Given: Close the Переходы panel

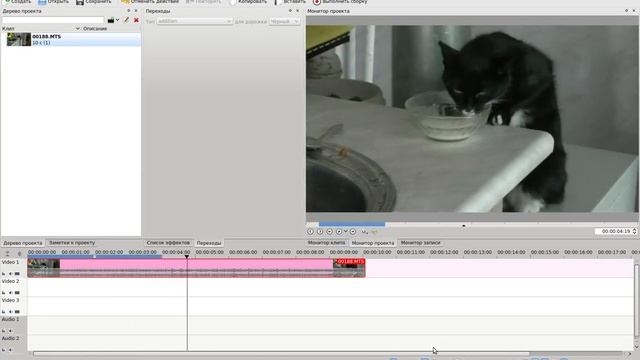Looking at the screenshot, I should 298,11.
